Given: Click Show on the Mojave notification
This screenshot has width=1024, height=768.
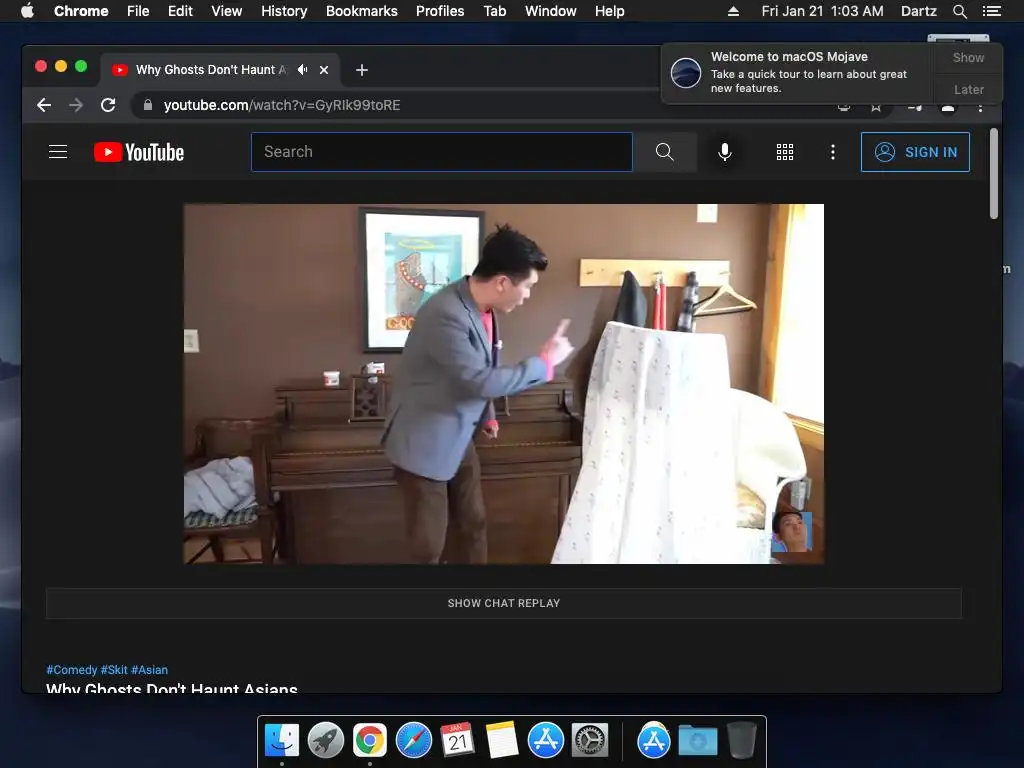Looking at the screenshot, I should (x=968, y=57).
